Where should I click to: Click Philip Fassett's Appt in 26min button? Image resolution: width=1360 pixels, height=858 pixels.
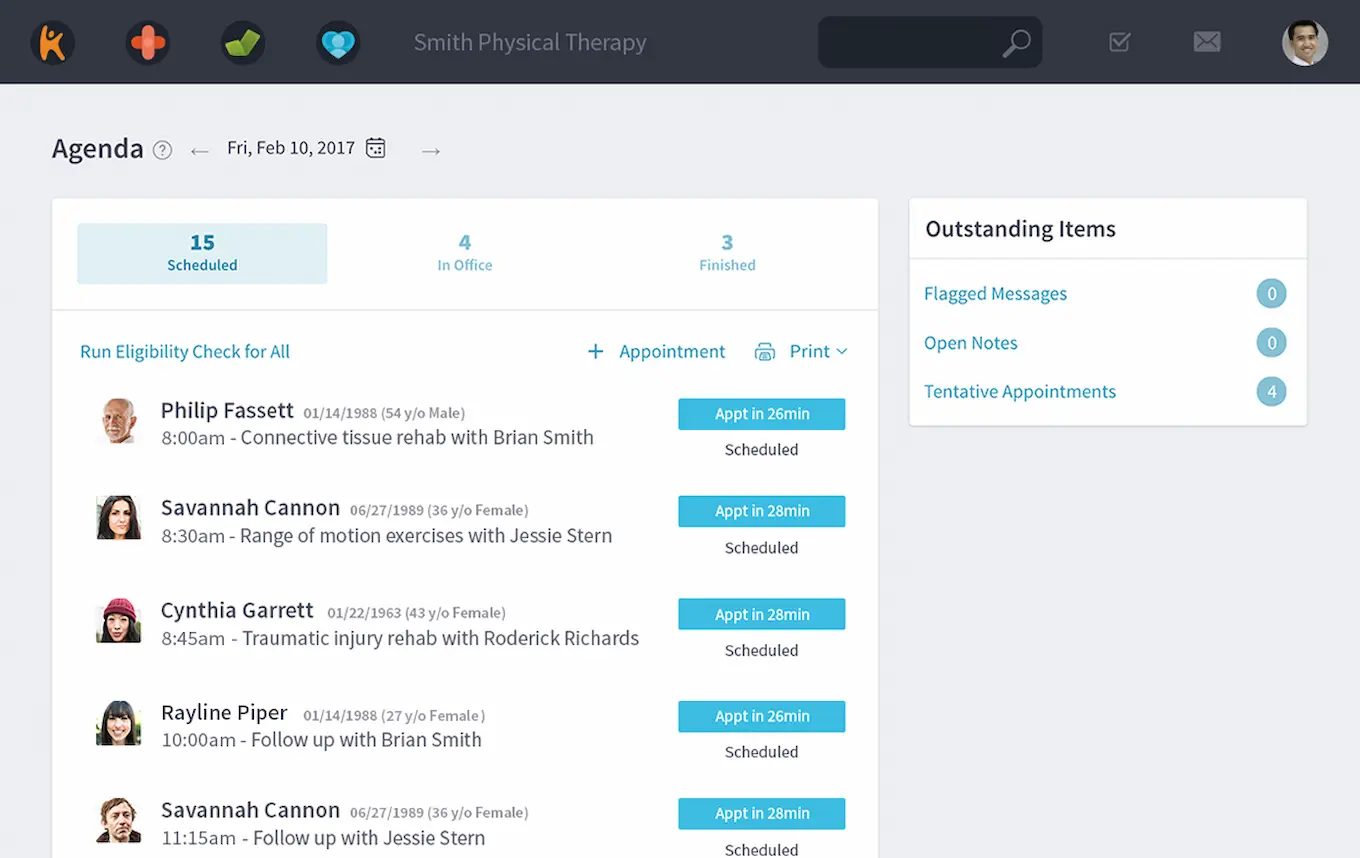coord(761,414)
